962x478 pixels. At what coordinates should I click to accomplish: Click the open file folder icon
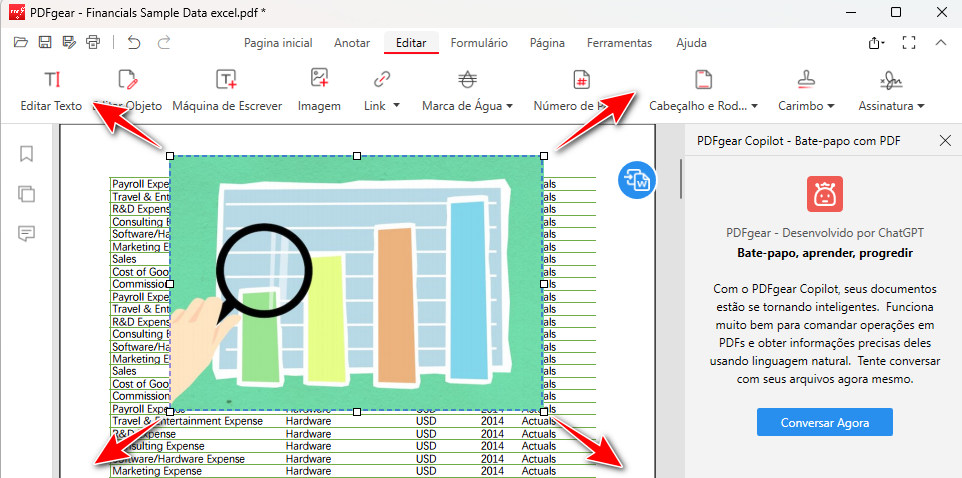21,43
